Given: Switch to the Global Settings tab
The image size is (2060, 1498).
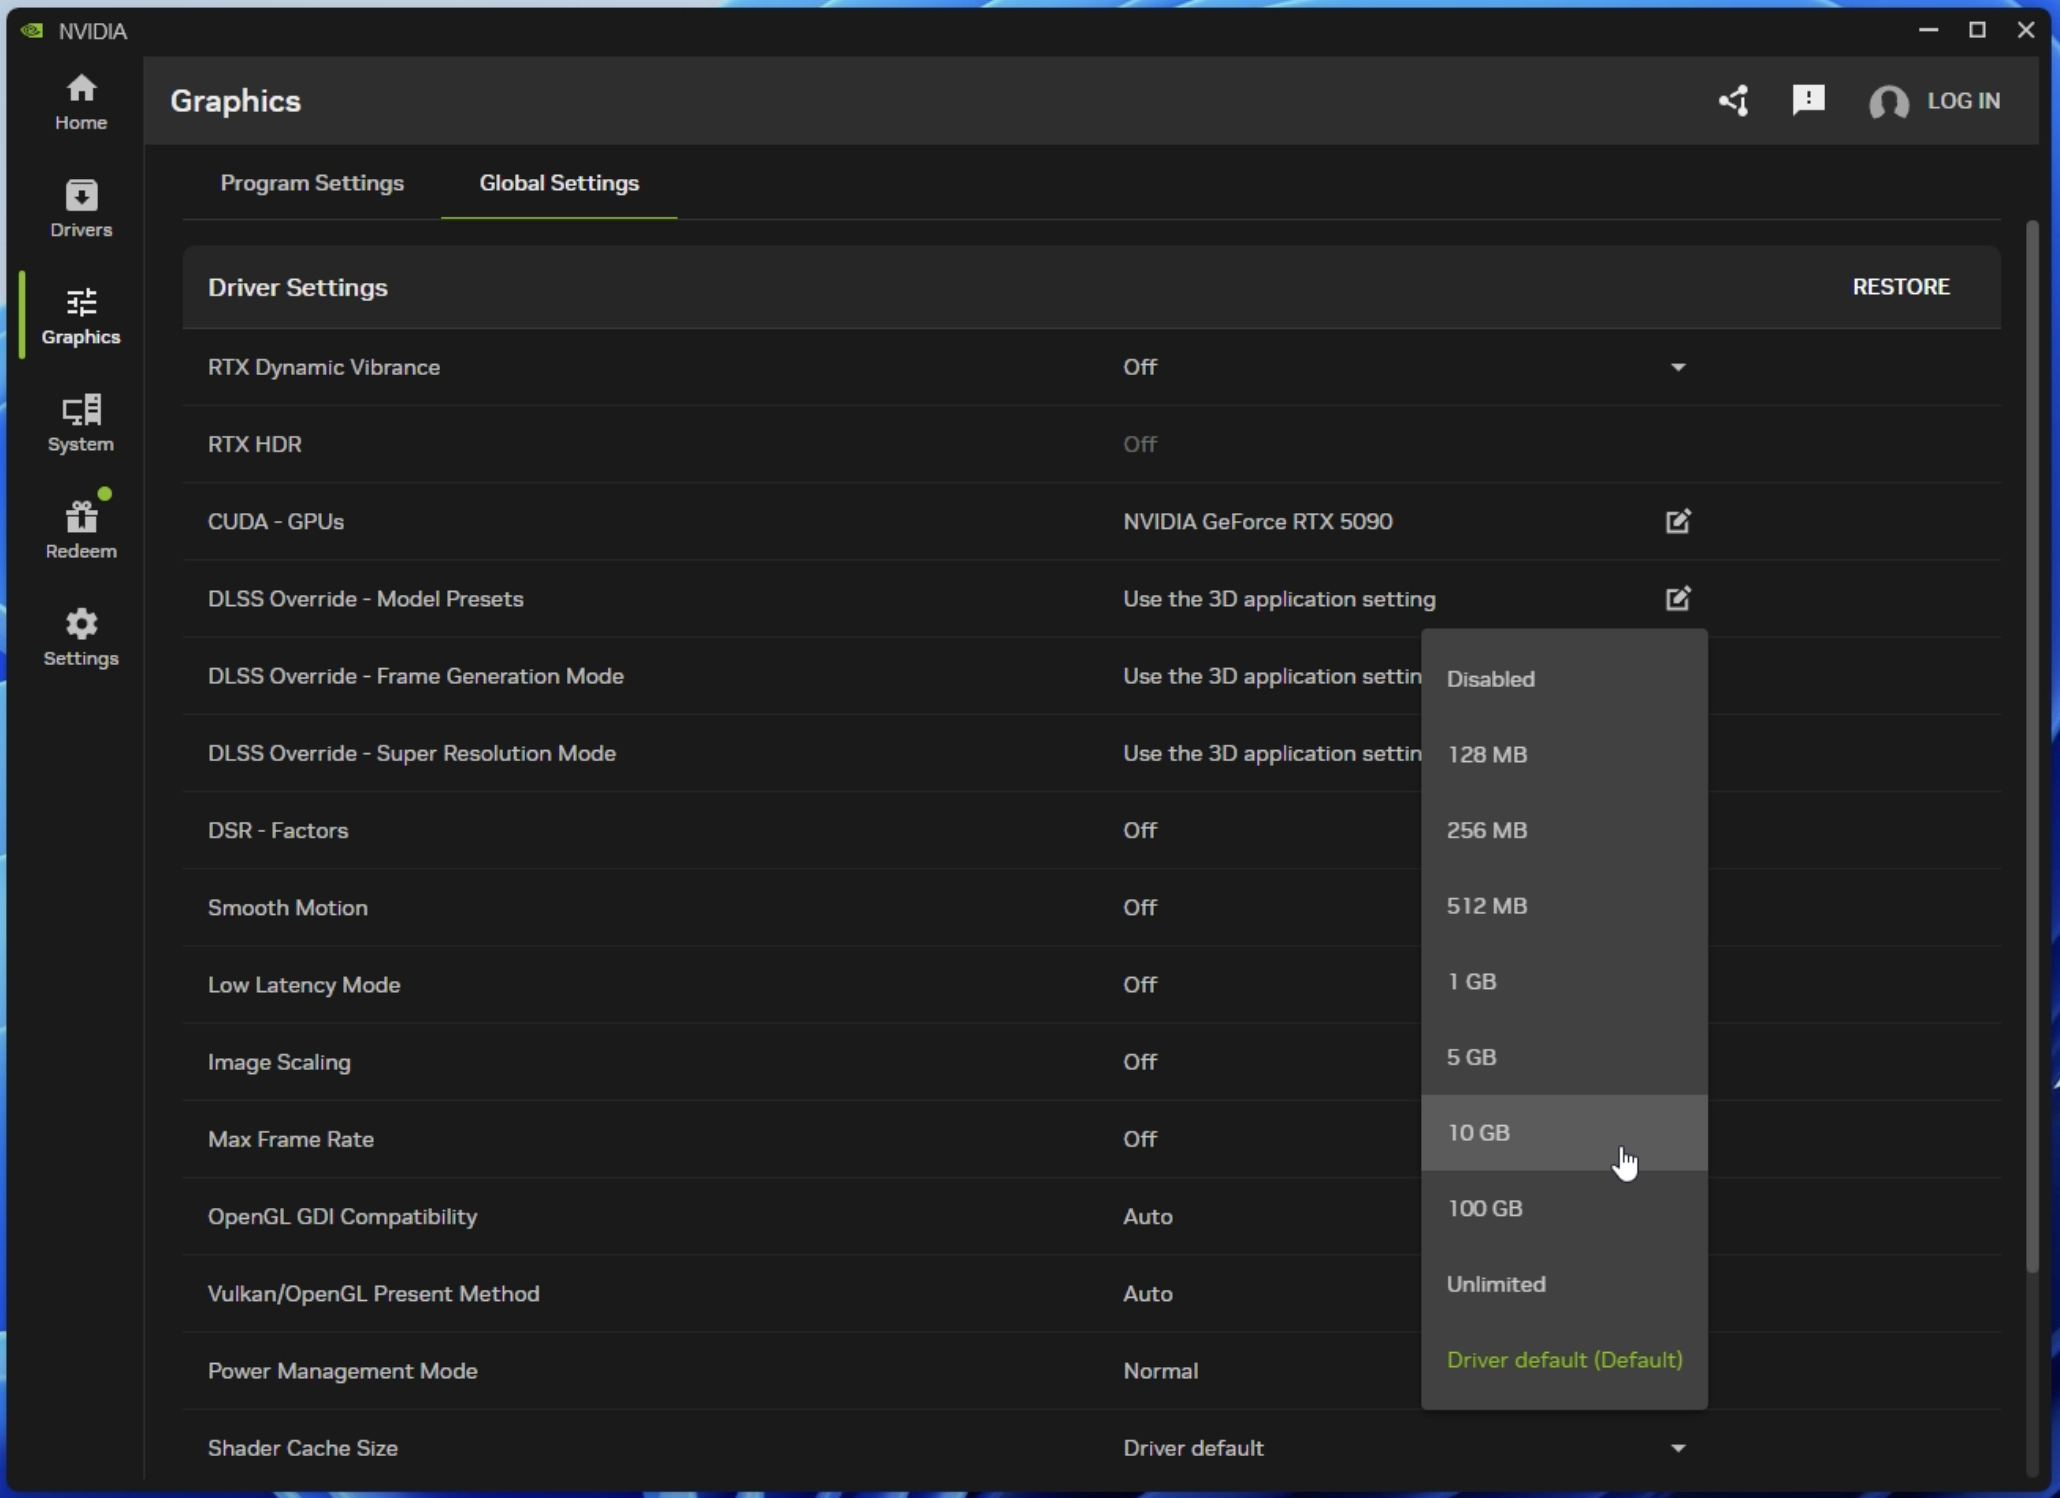Looking at the screenshot, I should [x=558, y=183].
